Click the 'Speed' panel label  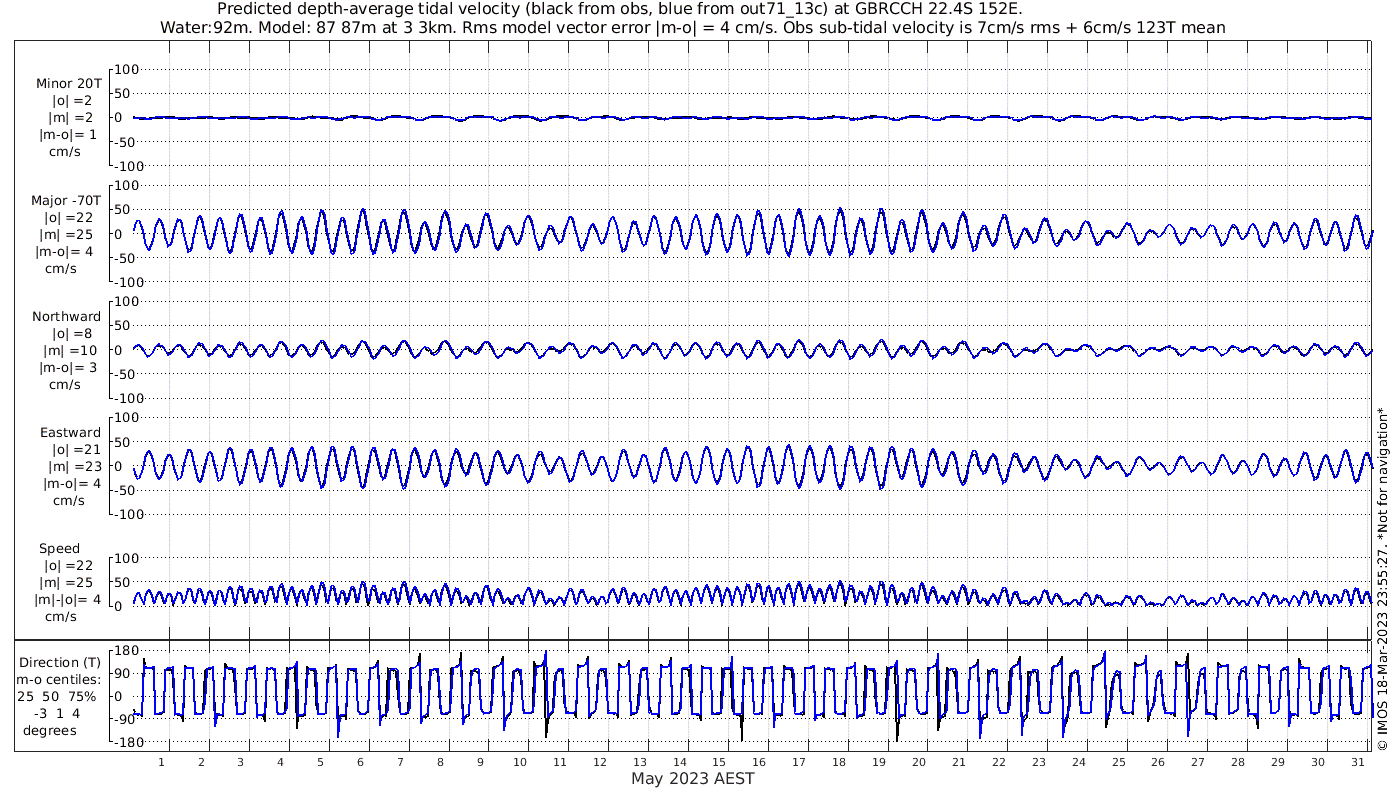[60, 549]
